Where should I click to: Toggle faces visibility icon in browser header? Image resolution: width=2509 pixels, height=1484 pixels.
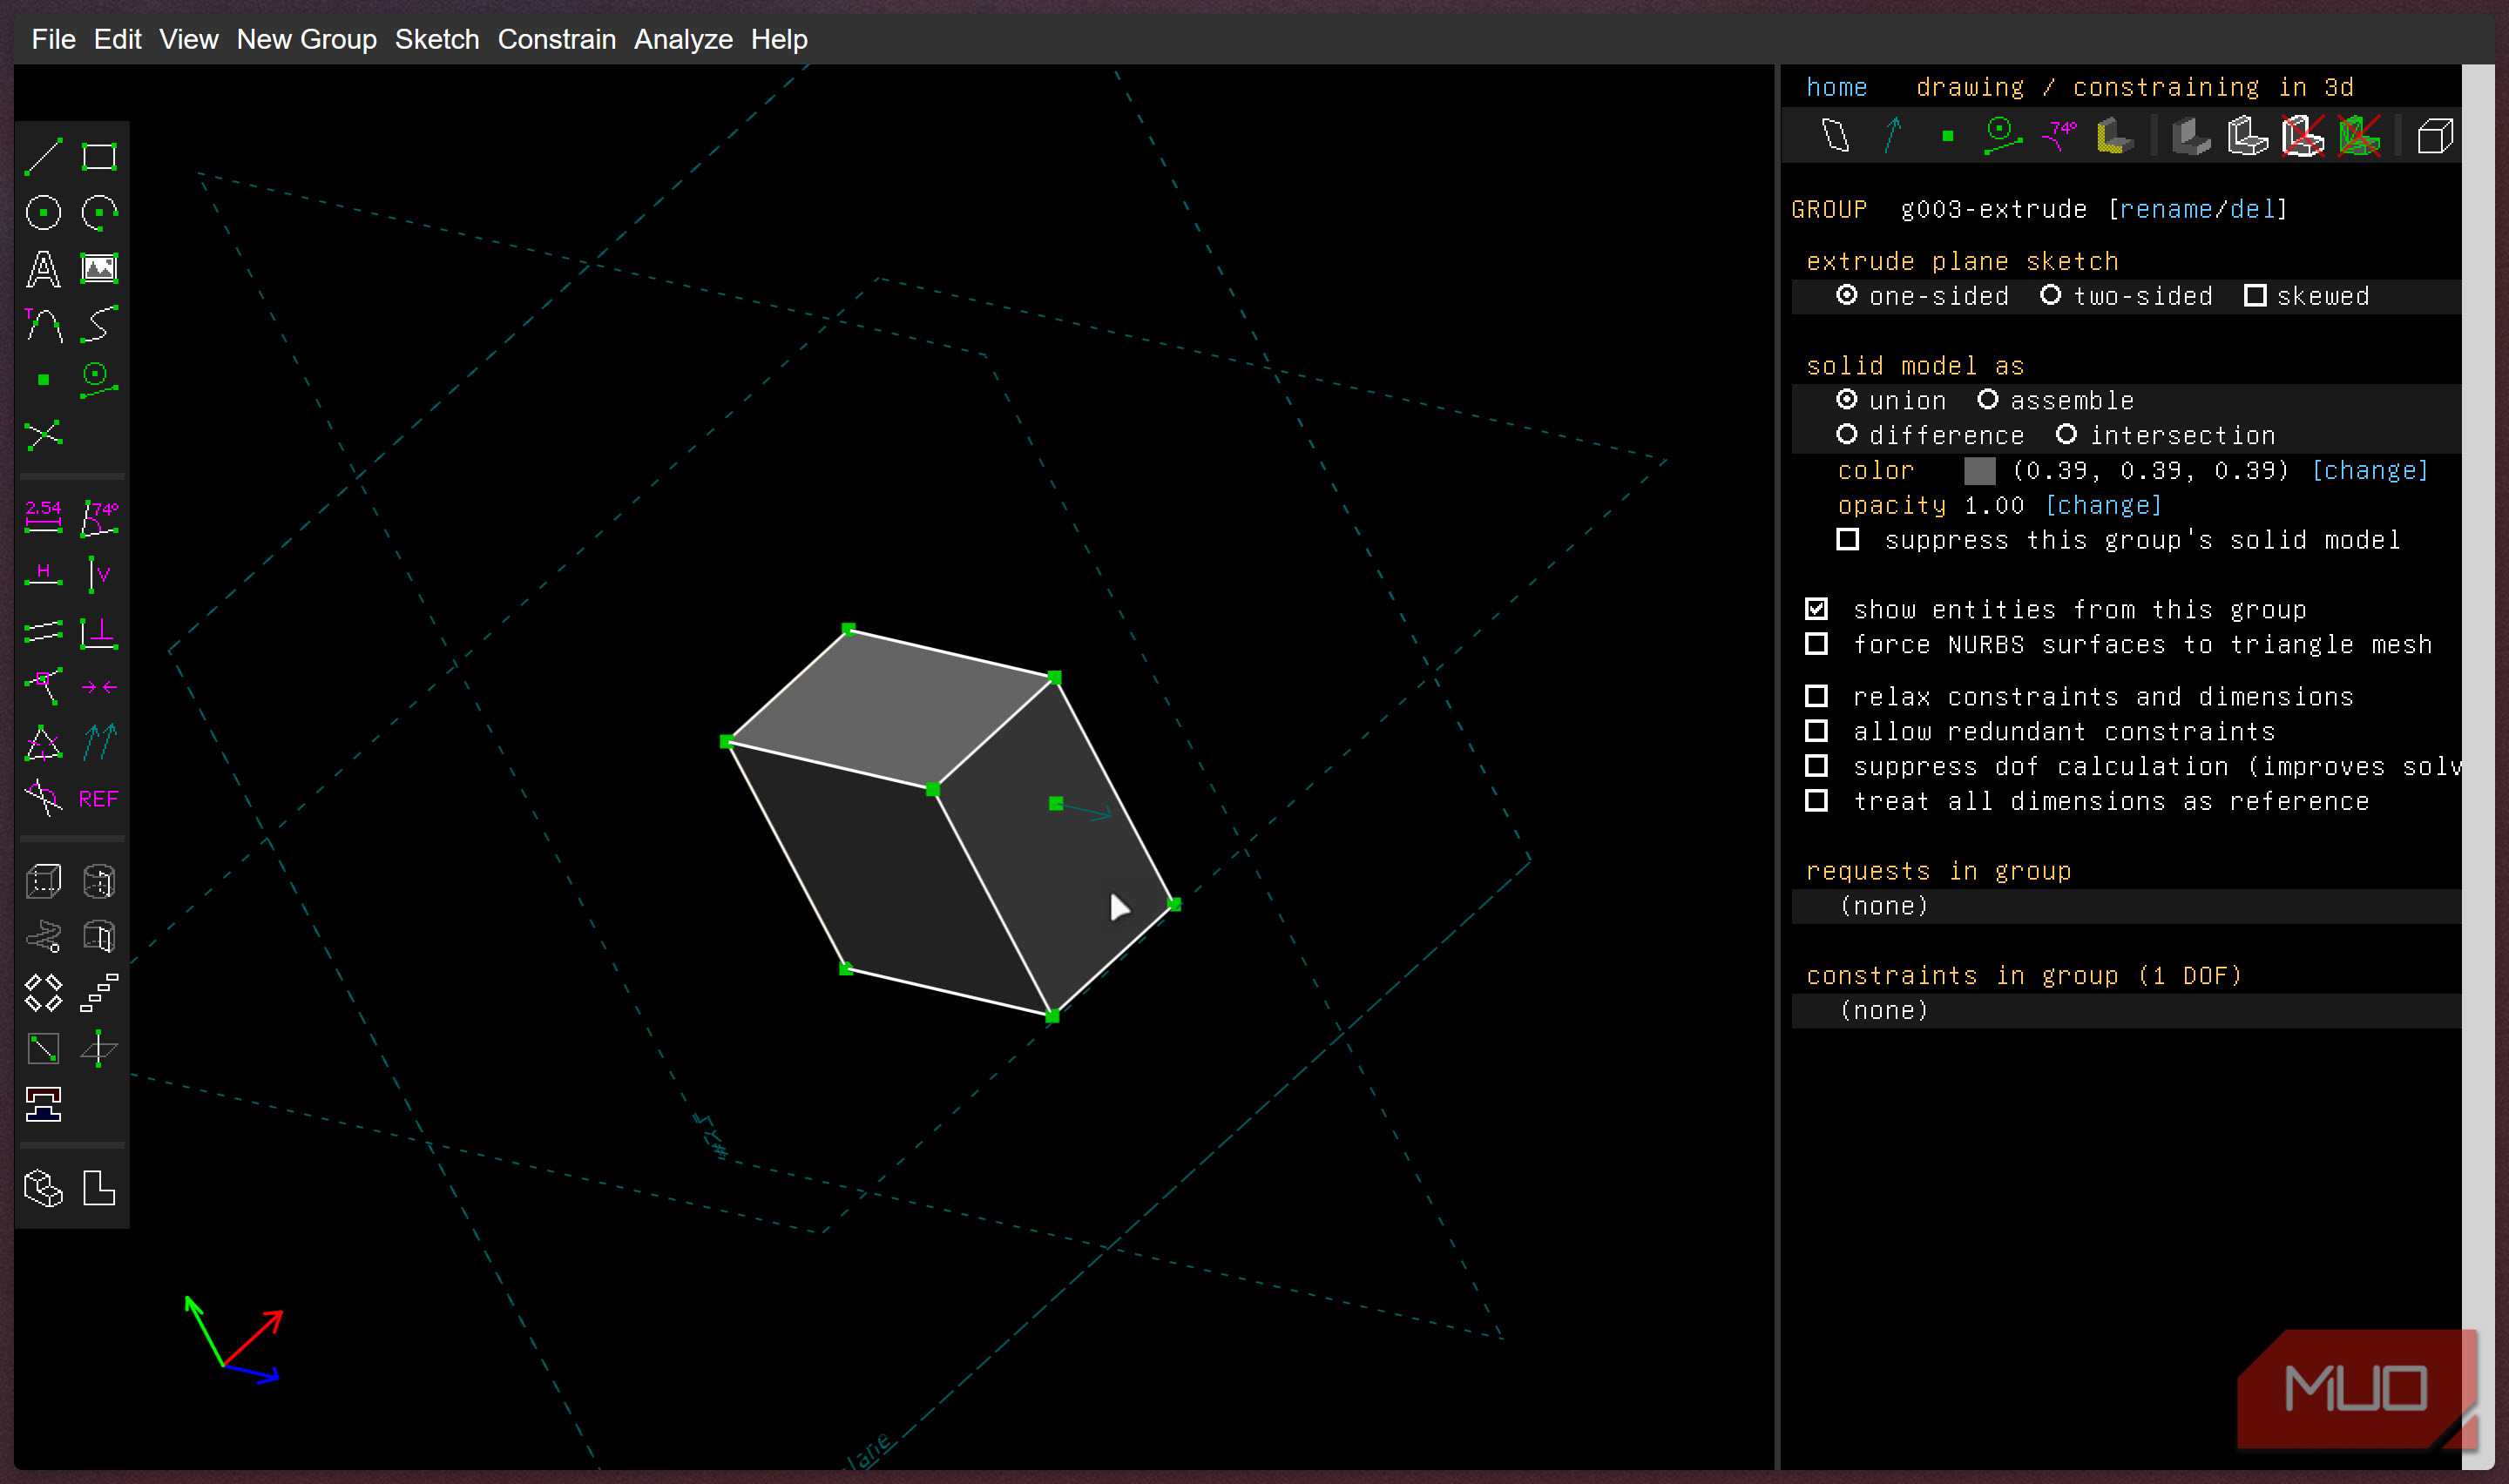[2114, 135]
